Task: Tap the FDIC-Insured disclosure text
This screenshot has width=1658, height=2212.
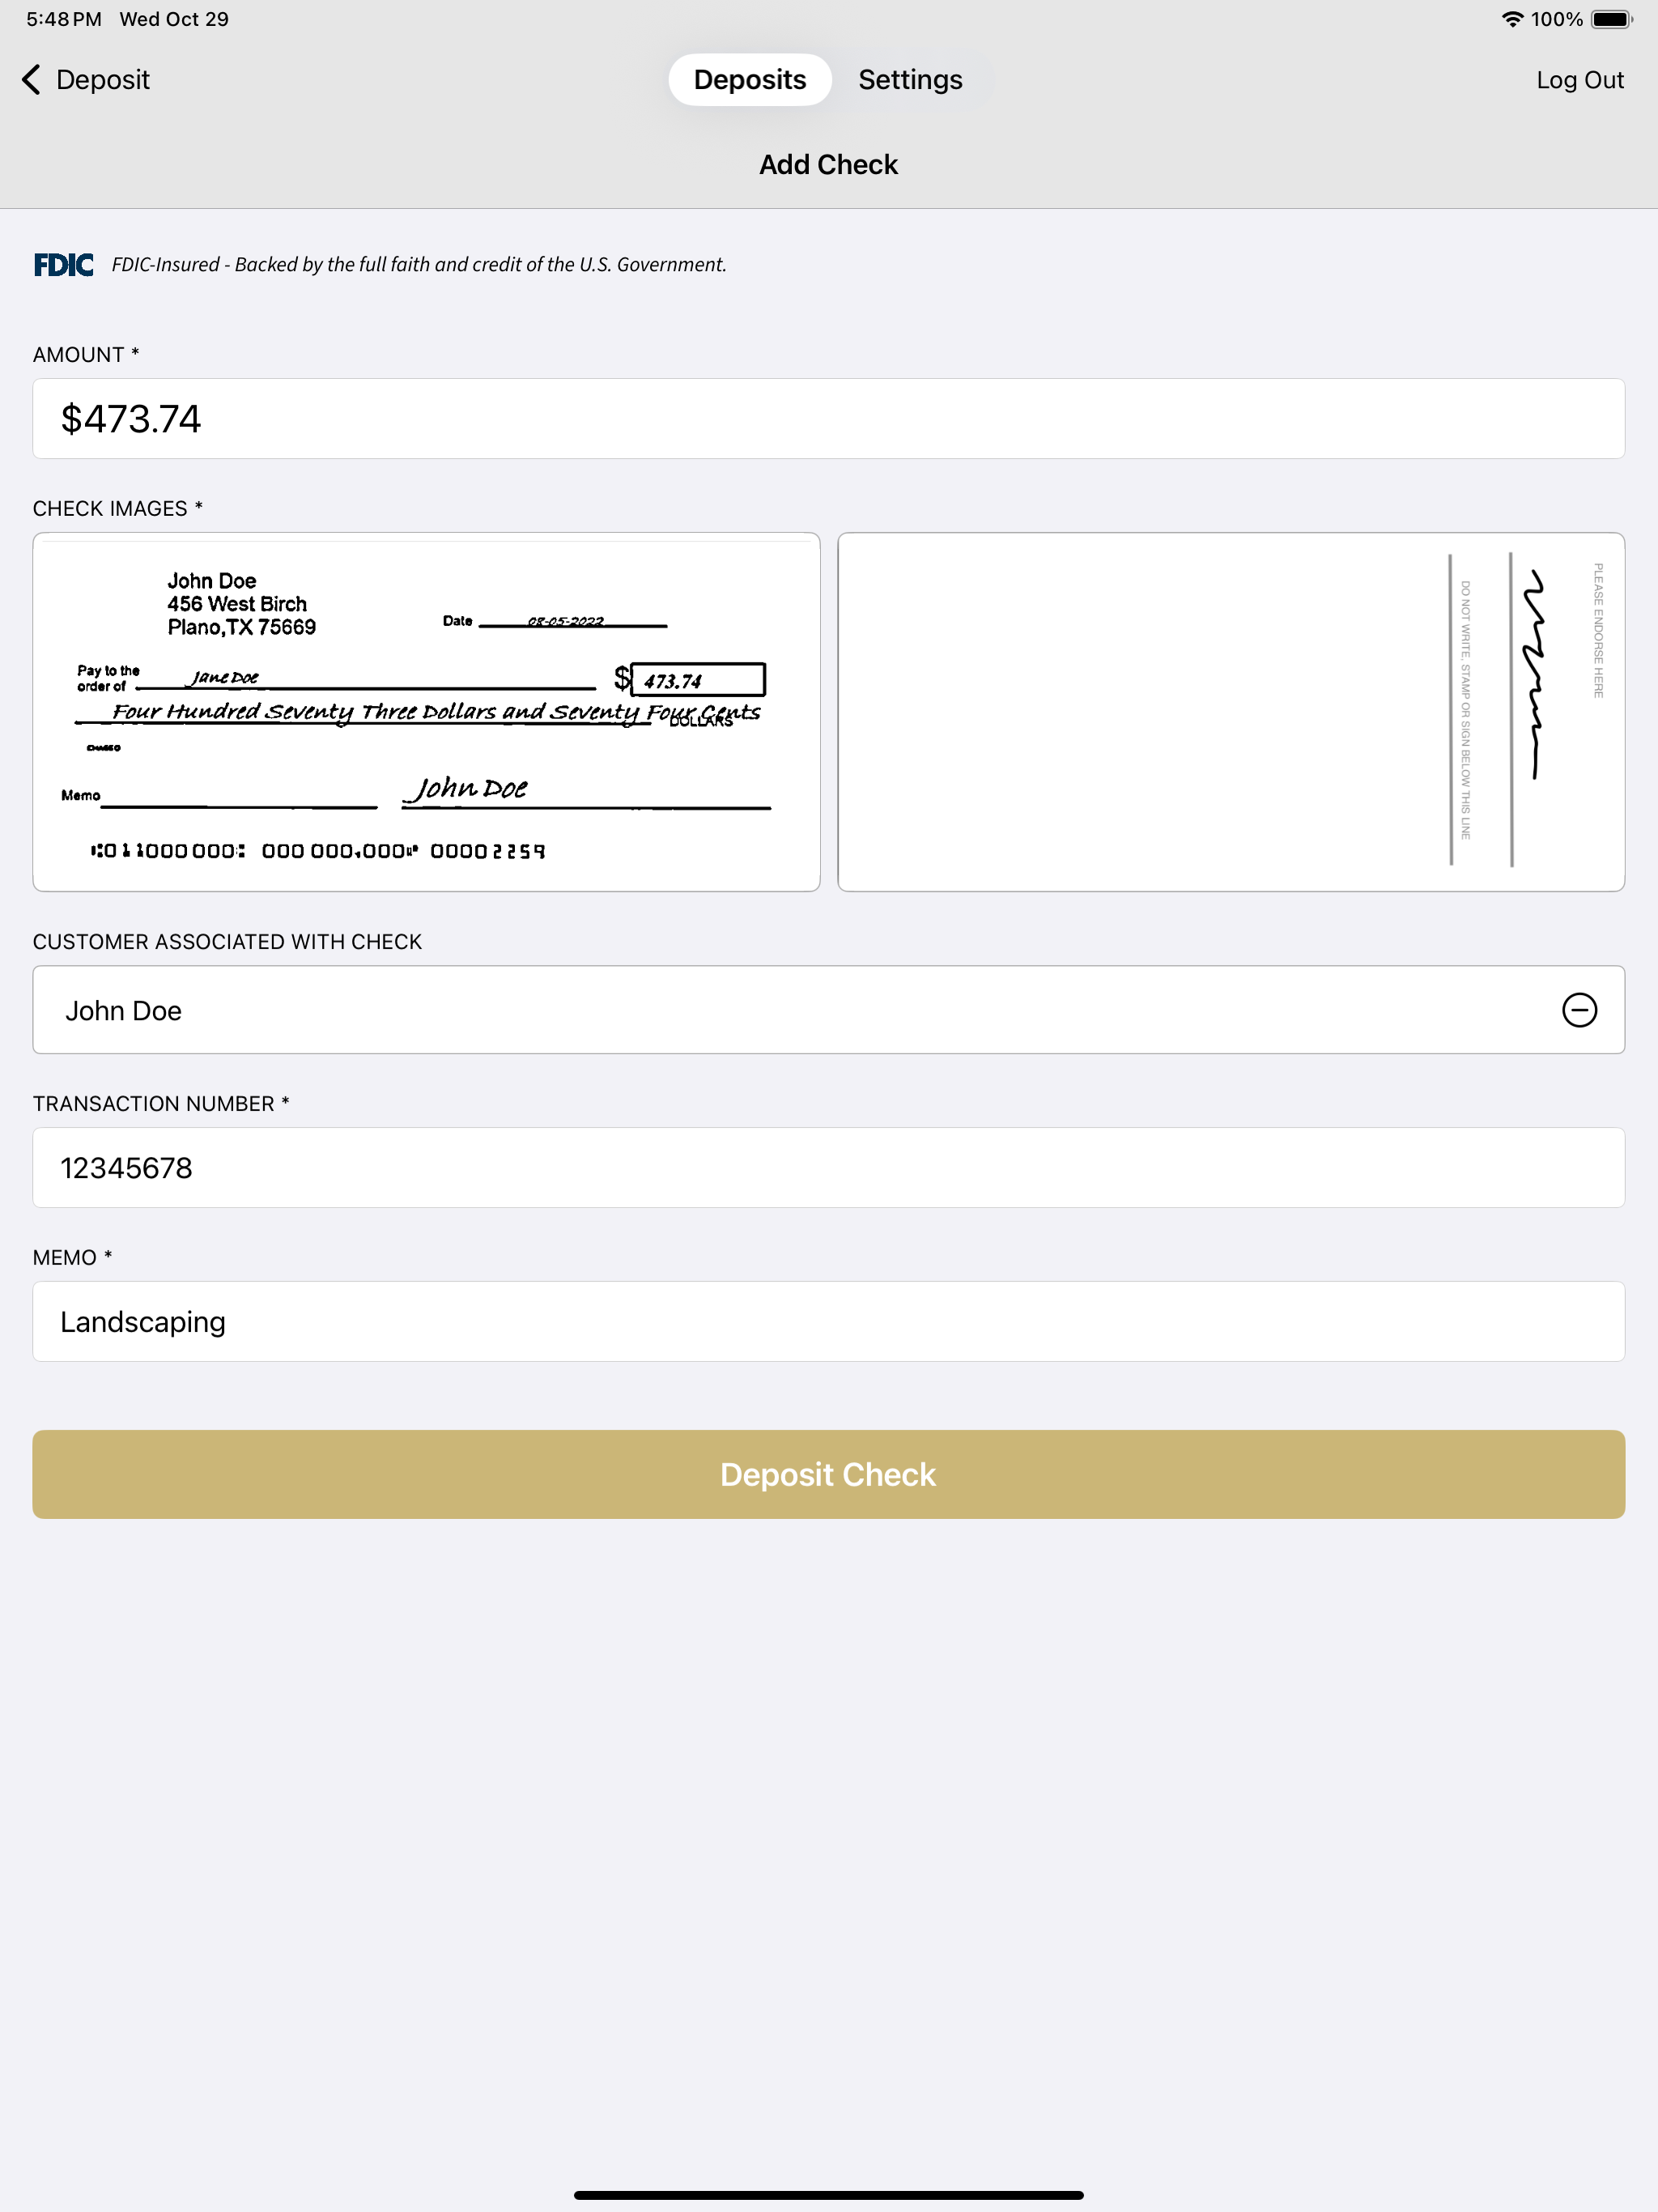Action: click(x=419, y=265)
